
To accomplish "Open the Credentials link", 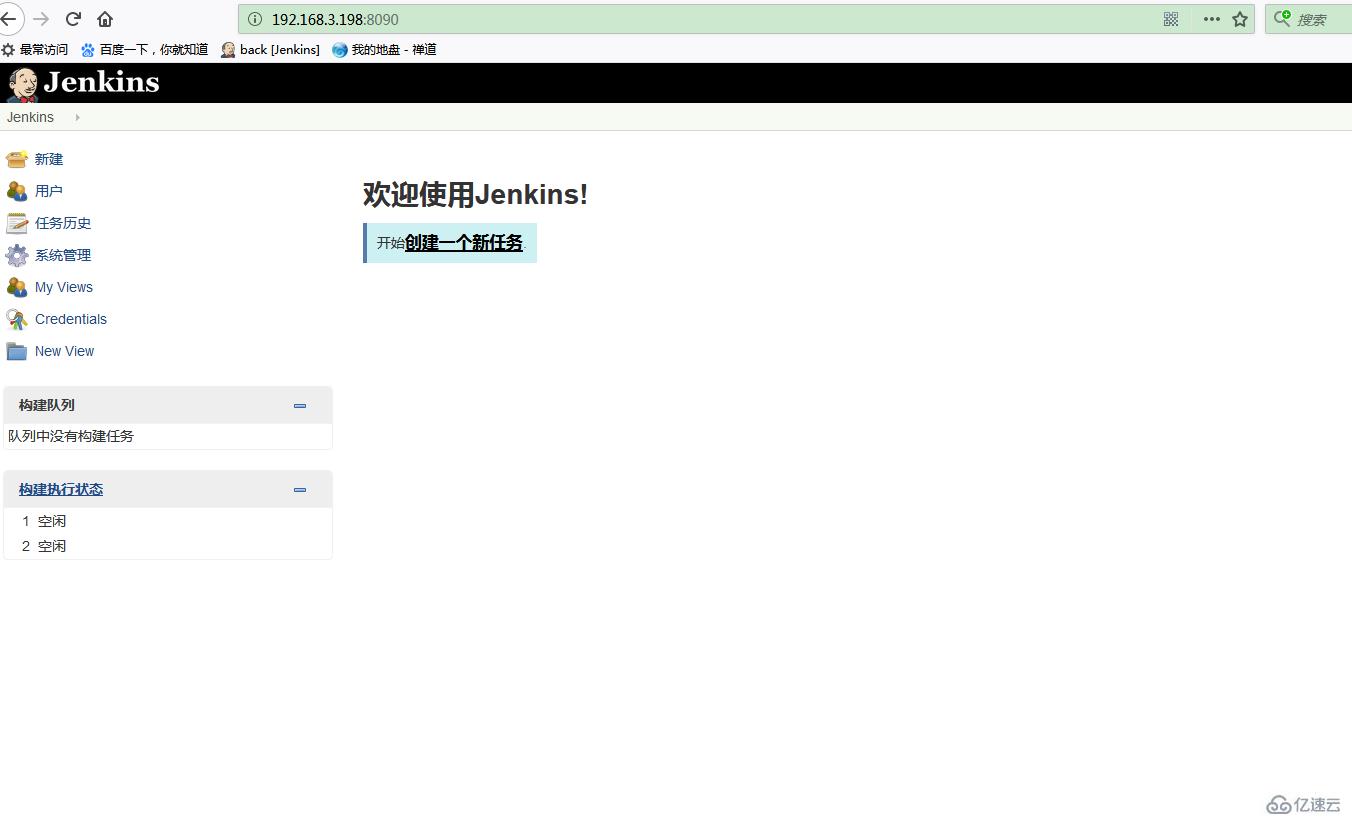I will (x=71, y=319).
